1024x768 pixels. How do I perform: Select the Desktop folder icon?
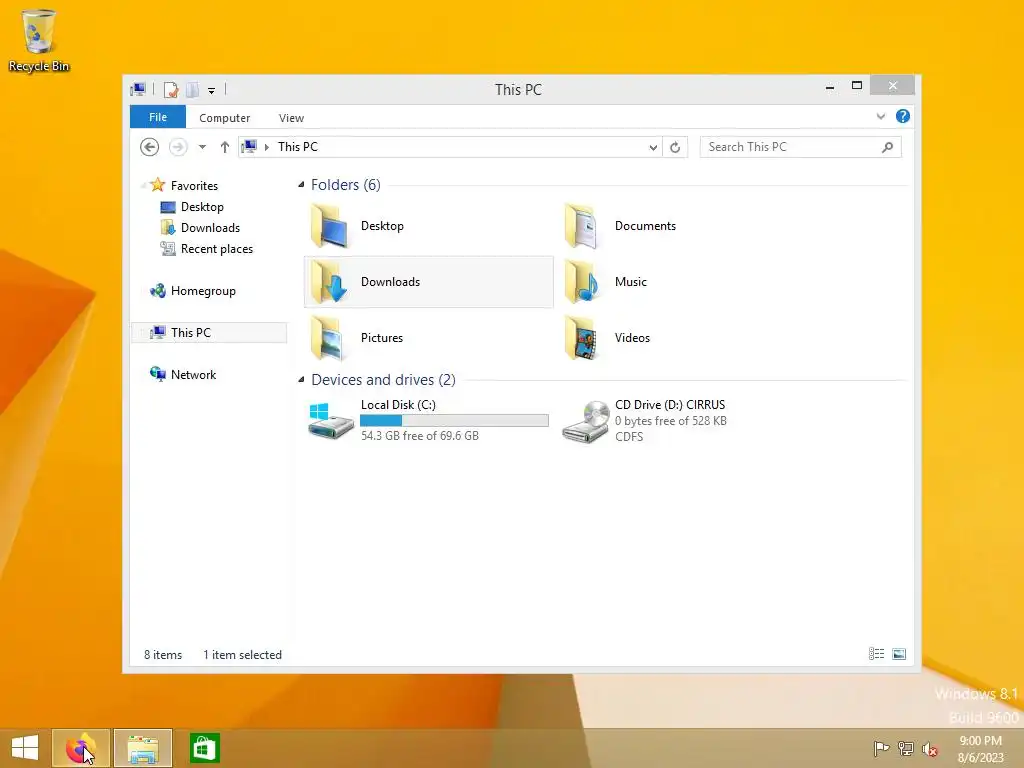pos(330,226)
